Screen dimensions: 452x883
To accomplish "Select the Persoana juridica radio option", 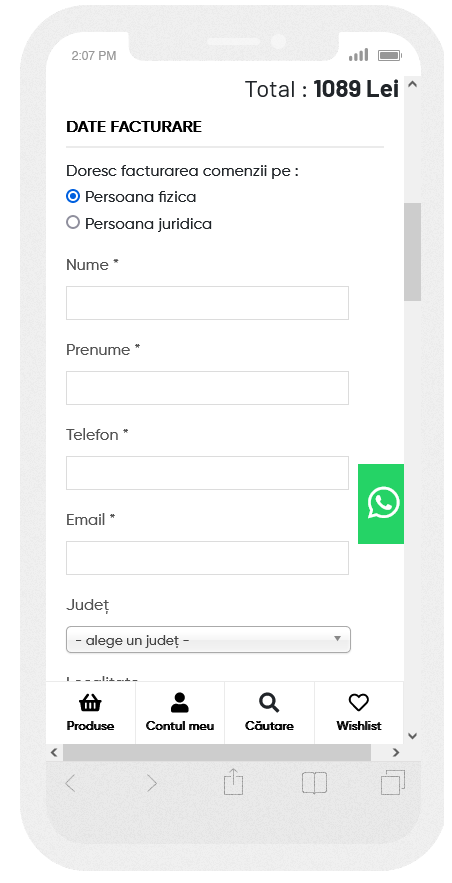I will click(x=73, y=222).
